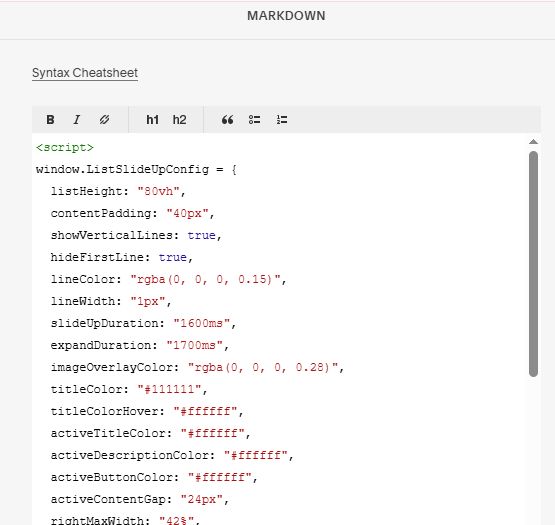
Task: Place cursor at the "80vh" listHeight value
Action: point(159,191)
